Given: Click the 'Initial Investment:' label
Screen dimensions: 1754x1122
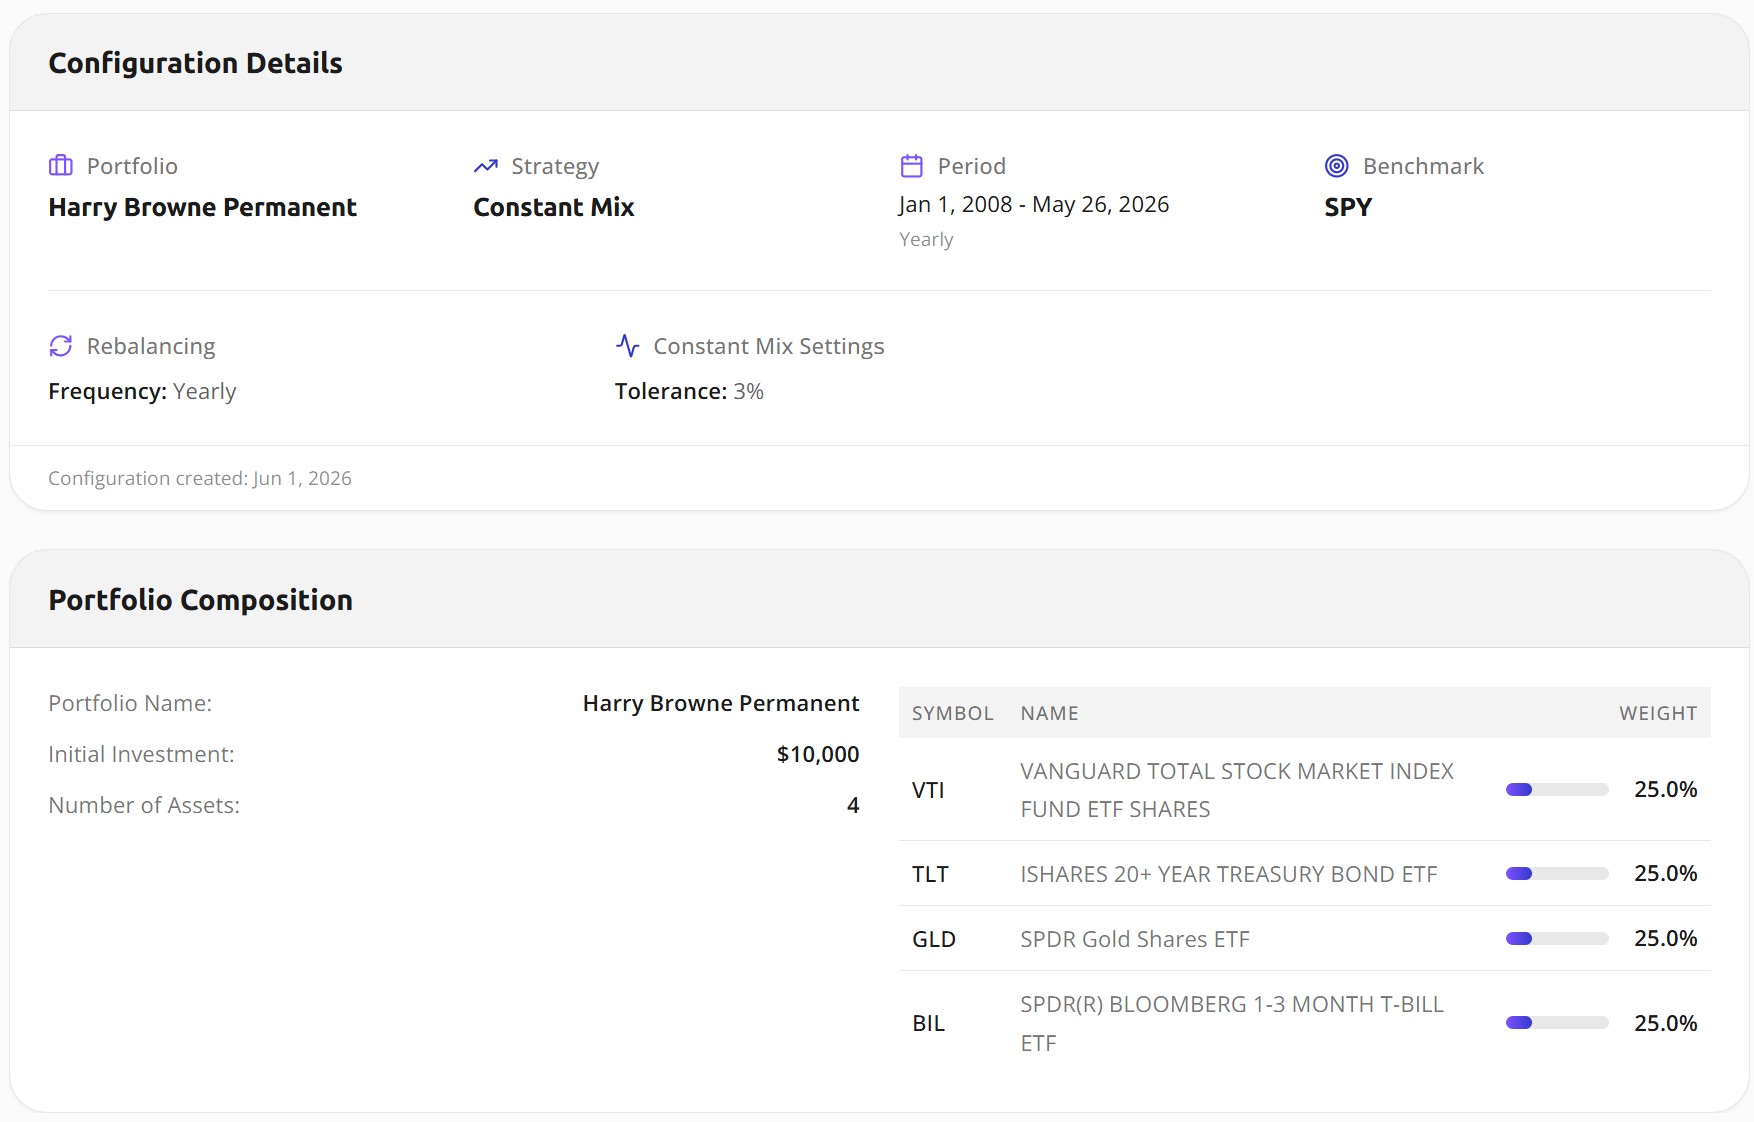Looking at the screenshot, I should point(141,754).
